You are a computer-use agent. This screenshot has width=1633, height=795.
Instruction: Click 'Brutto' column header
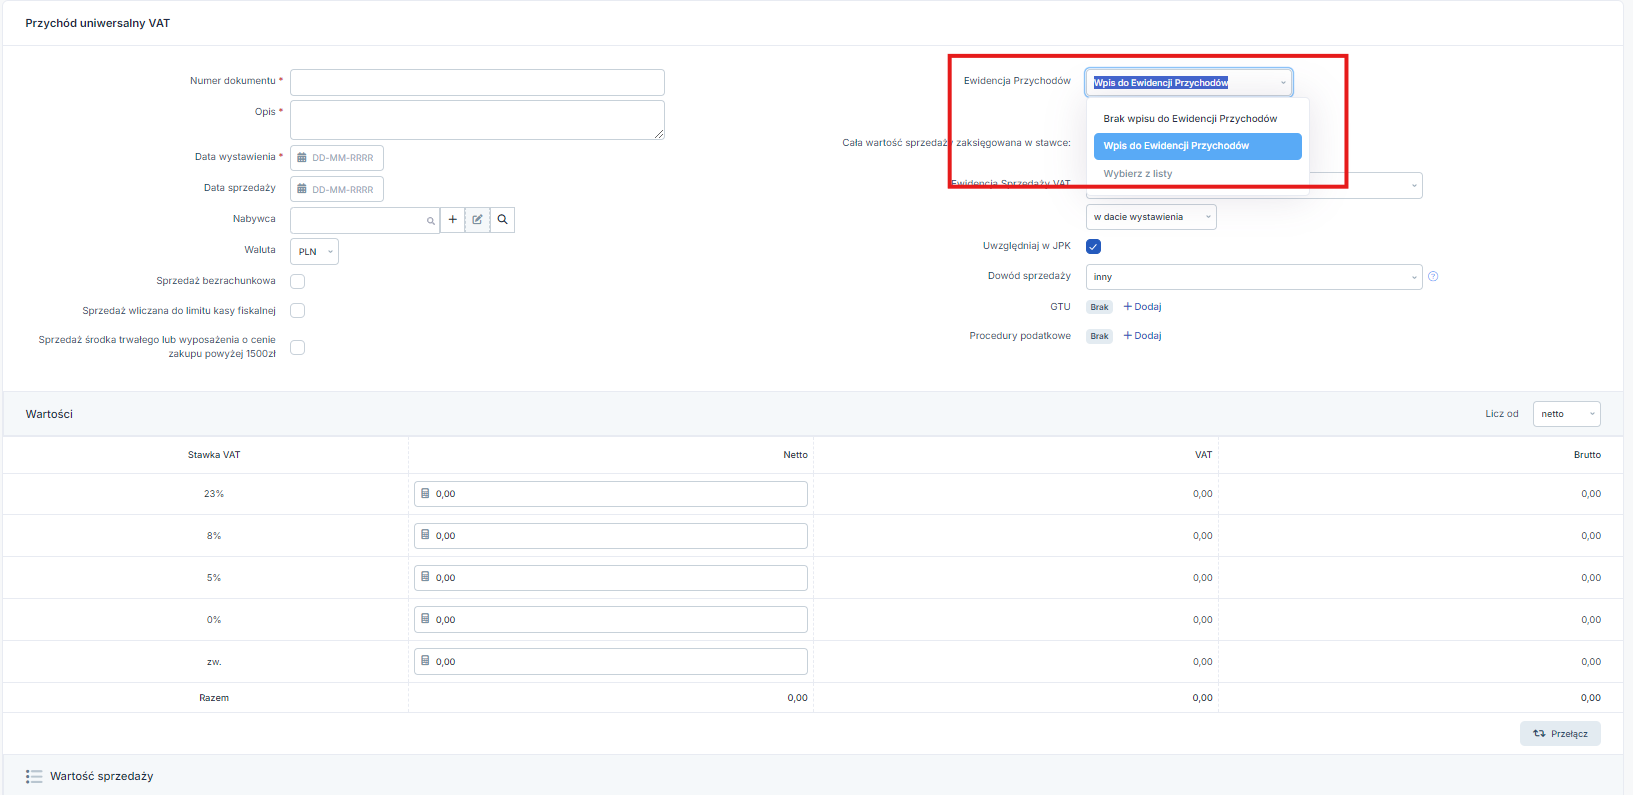click(1587, 455)
